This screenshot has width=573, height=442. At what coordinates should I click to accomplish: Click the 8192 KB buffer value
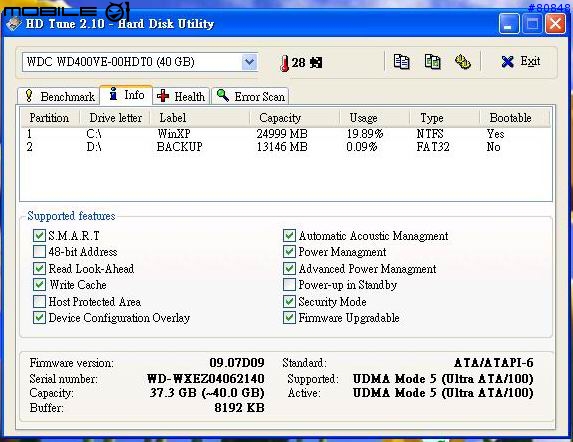[x=239, y=408]
